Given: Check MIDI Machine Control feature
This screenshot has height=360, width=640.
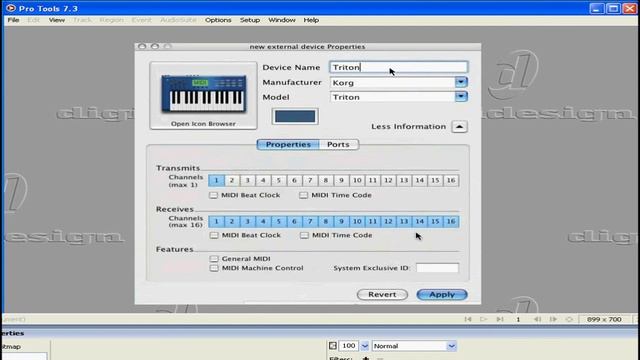Looking at the screenshot, I should [214, 268].
